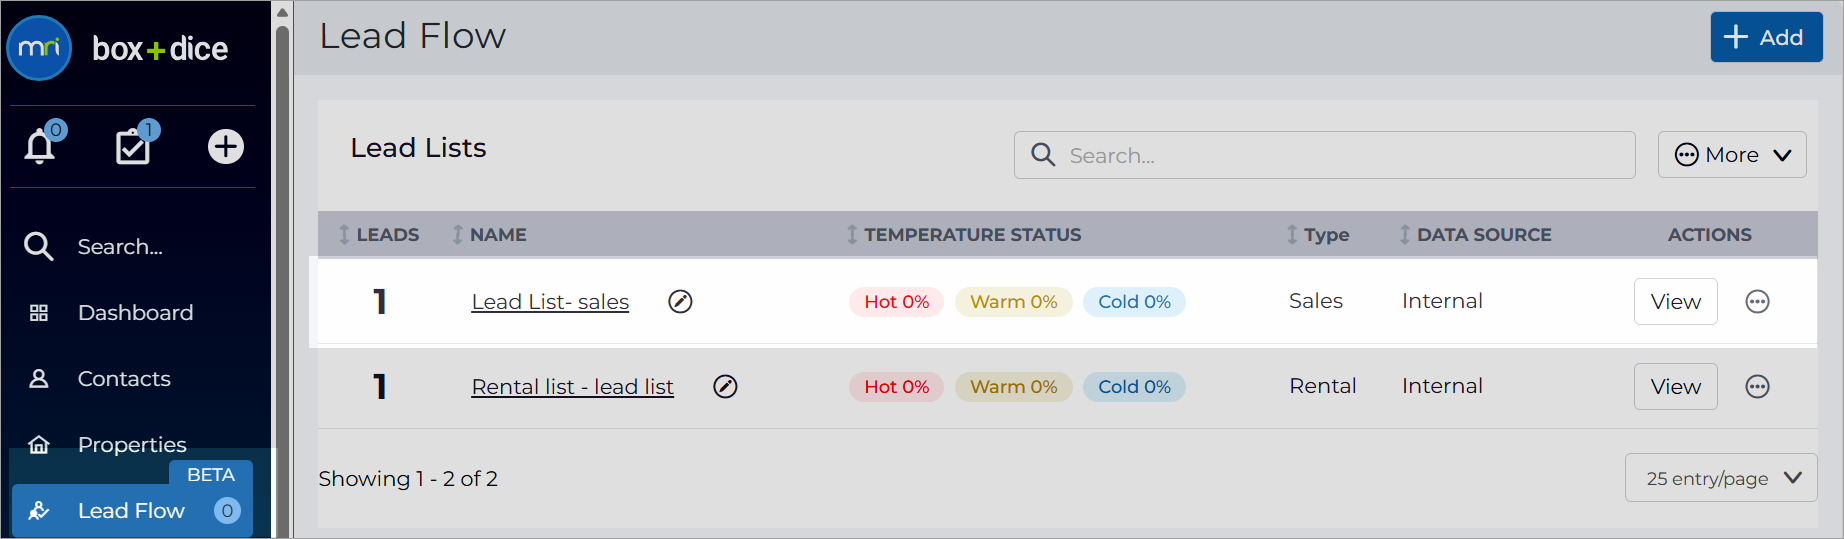Click the quick add plus circle icon
Image resolution: width=1844 pixels, height=539 pixels.
(x=226, y=147)
